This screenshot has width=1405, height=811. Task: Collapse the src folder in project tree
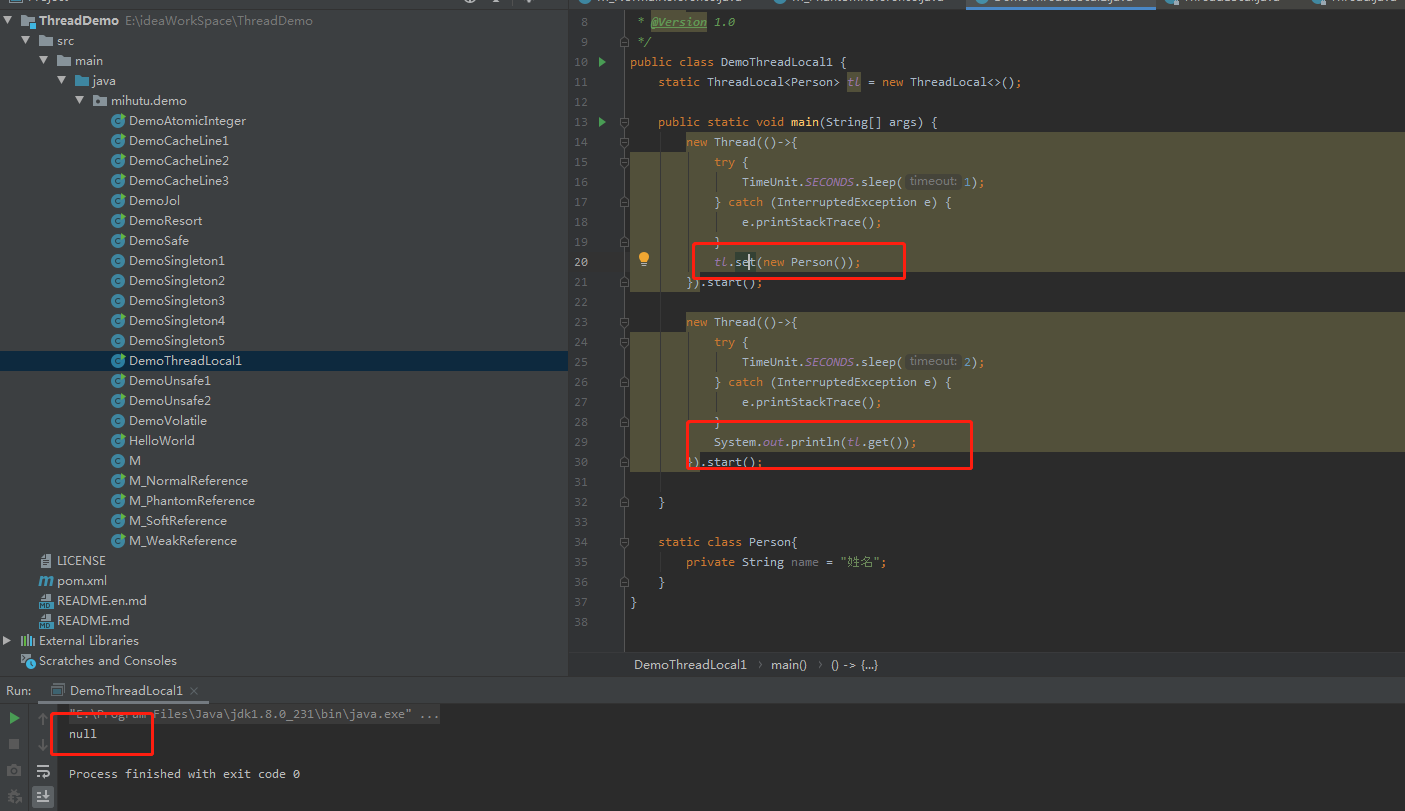coord(27,41)
